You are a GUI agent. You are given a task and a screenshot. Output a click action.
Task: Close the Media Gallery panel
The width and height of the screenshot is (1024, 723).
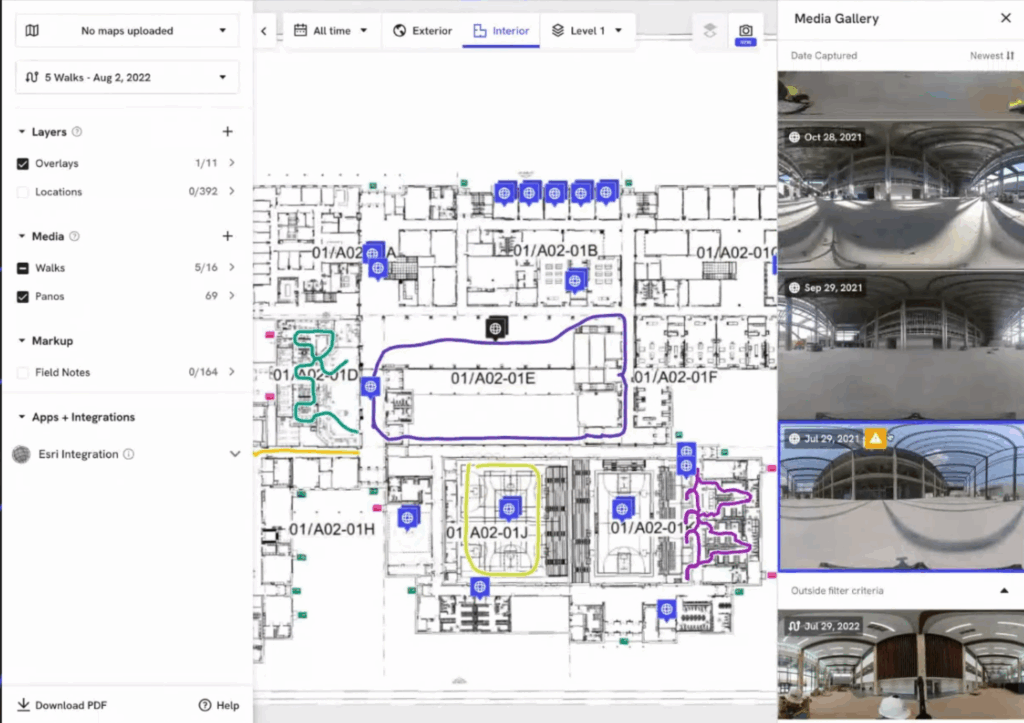tap(1005, 18)
